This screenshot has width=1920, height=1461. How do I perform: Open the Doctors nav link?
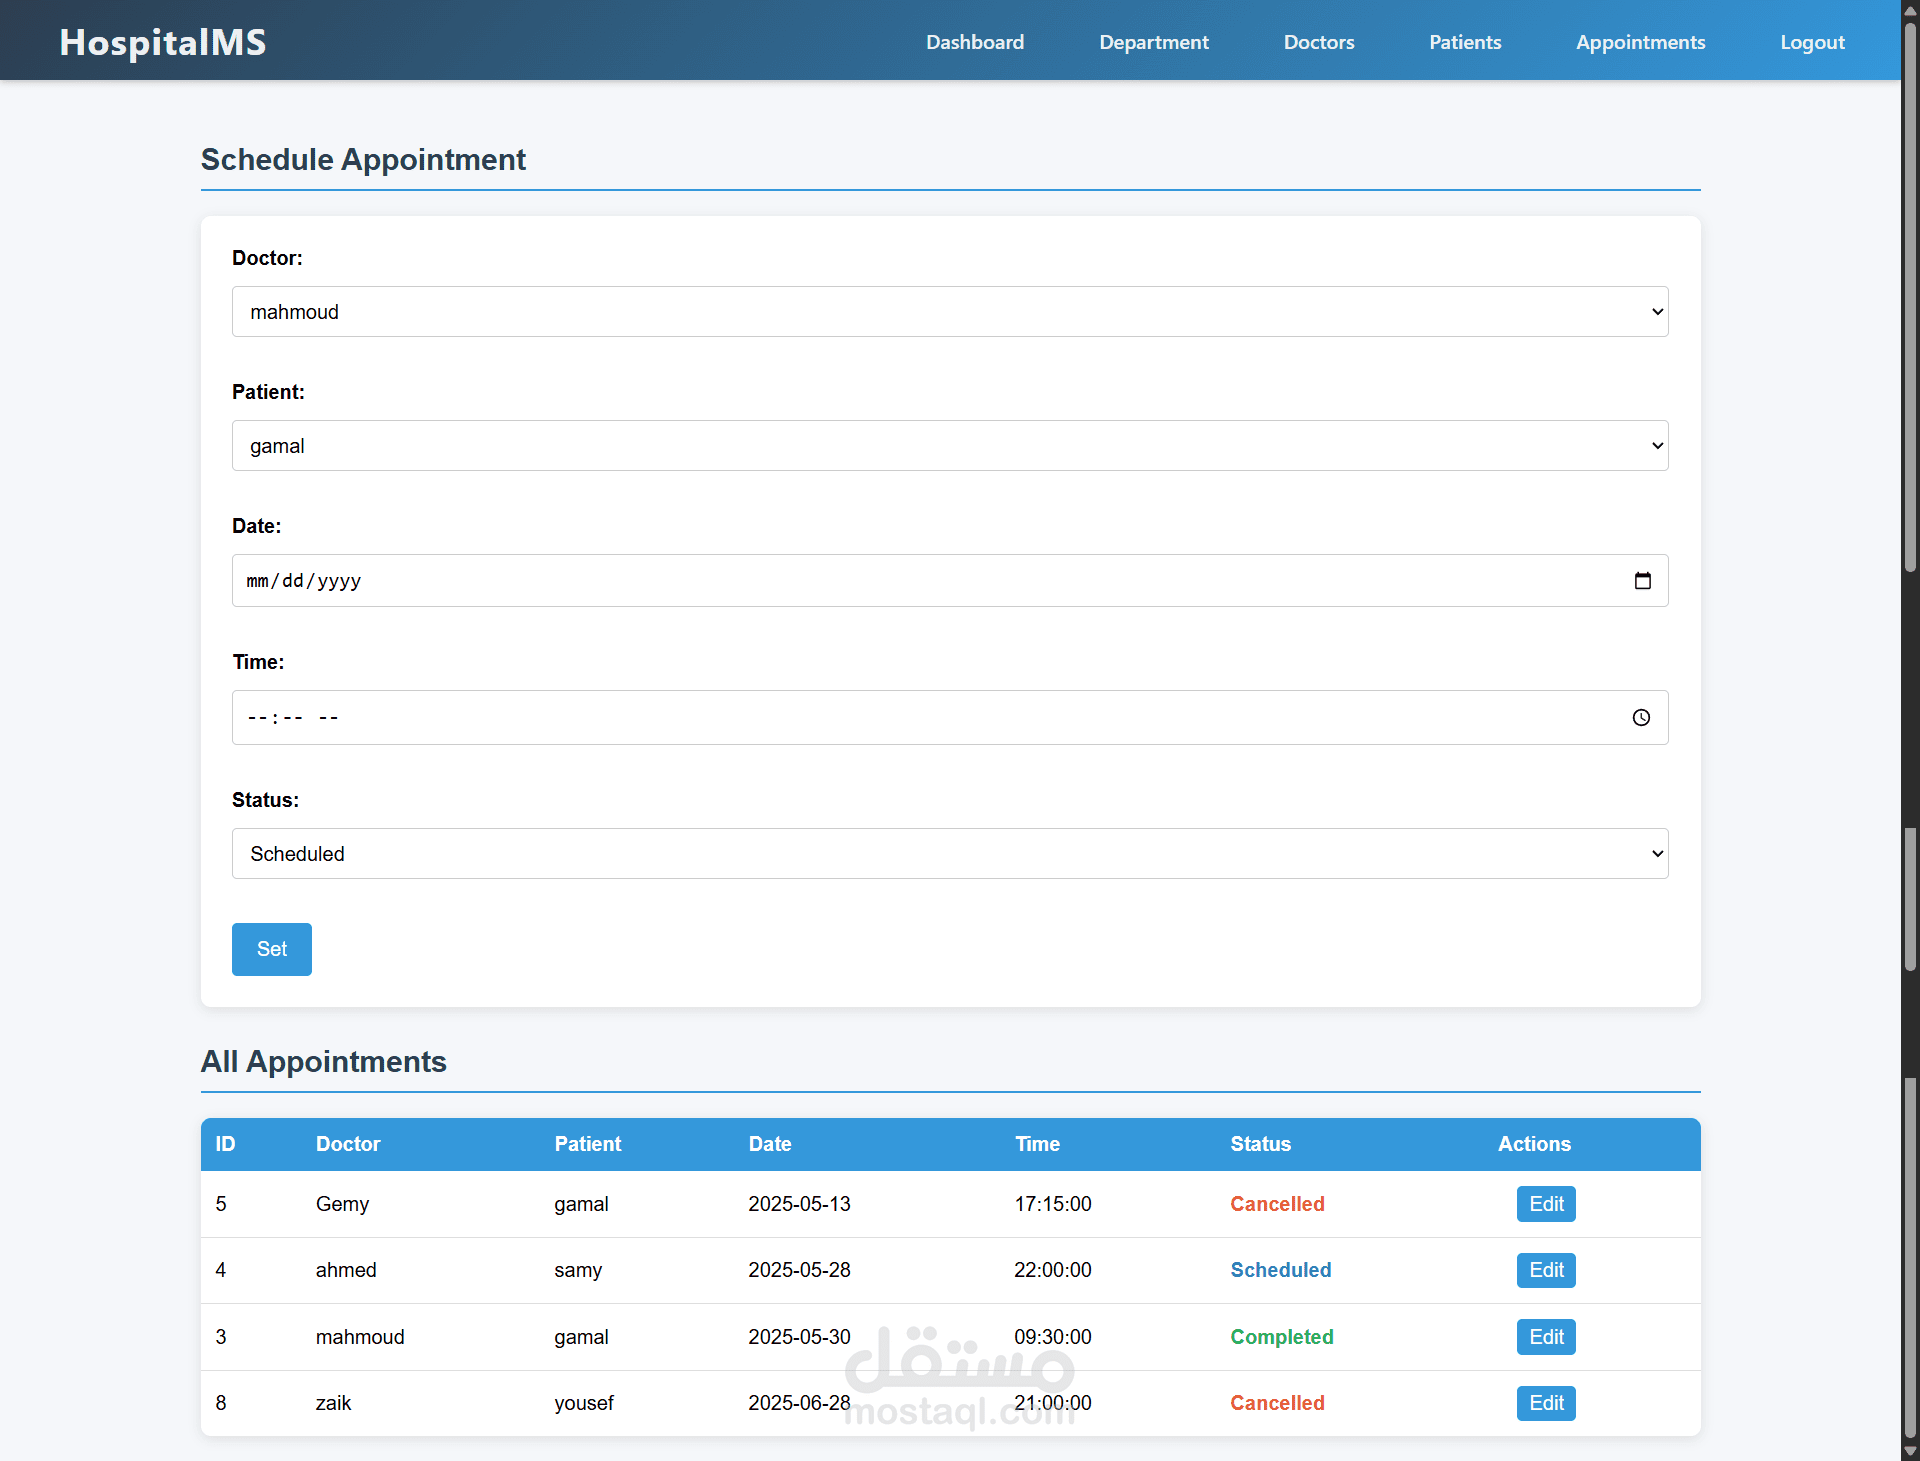tap(1319, 42)
